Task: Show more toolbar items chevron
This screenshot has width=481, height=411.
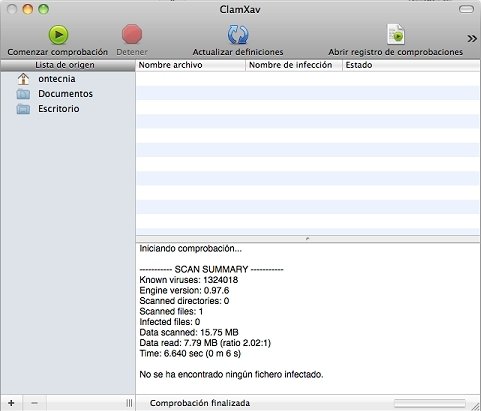Action: 472,39
